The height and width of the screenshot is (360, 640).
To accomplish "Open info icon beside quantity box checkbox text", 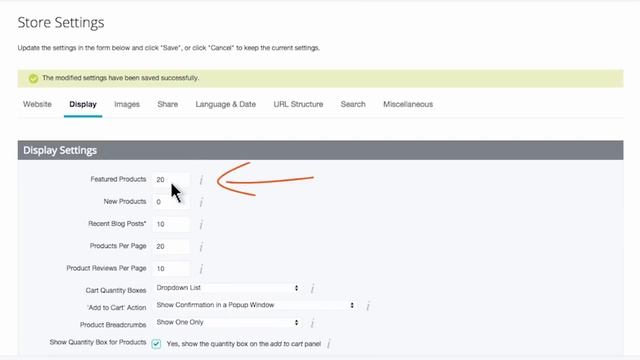I will tap(329, 344).
